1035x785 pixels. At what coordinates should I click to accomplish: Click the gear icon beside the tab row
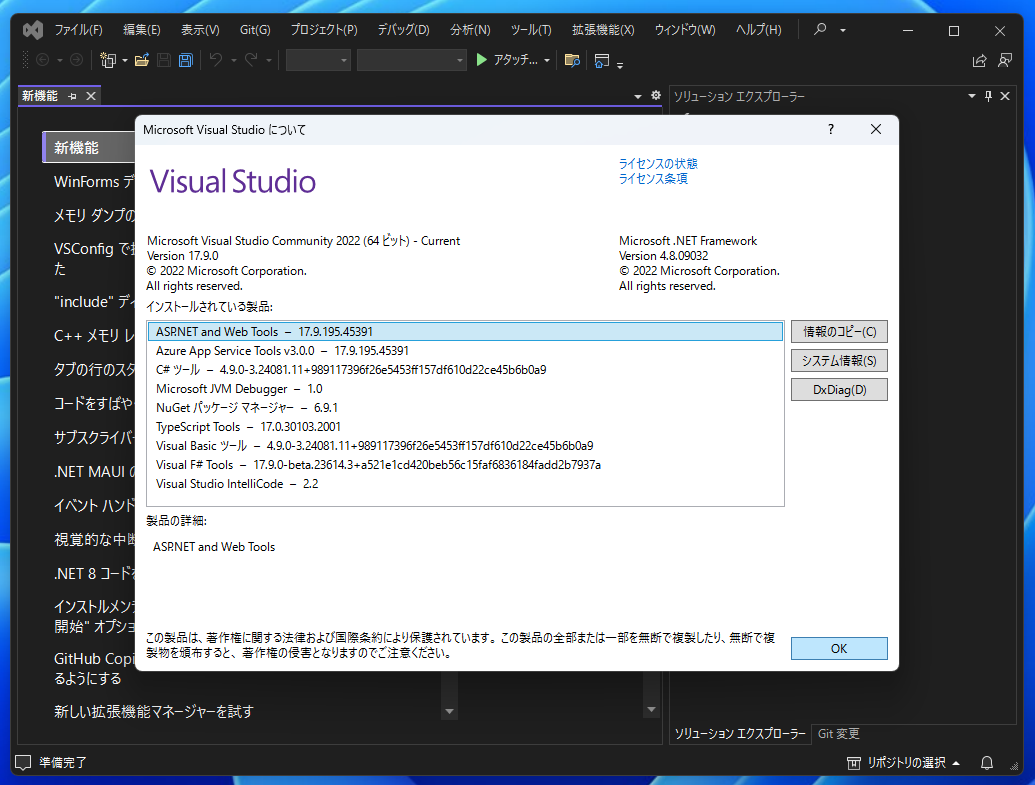[656, 93]
